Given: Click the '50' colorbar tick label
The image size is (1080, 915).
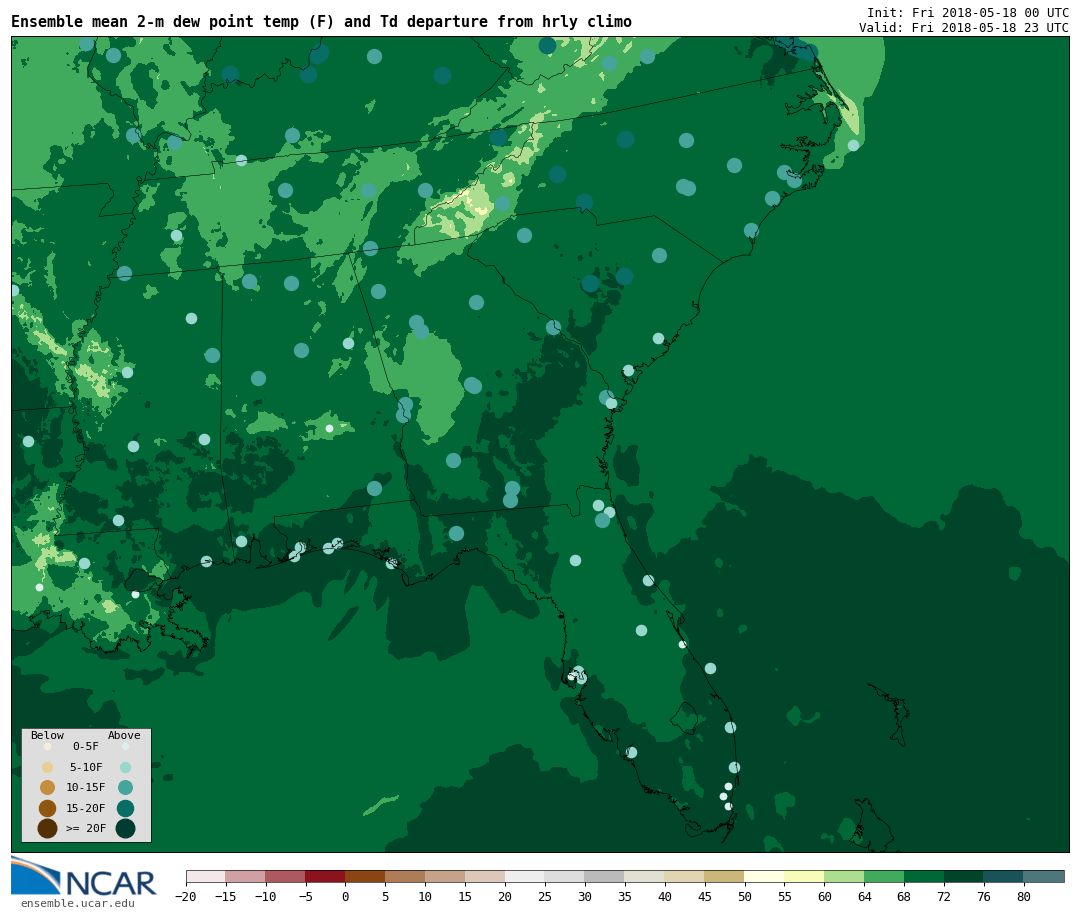Looking at the screenshot, I should pos(745,896).
